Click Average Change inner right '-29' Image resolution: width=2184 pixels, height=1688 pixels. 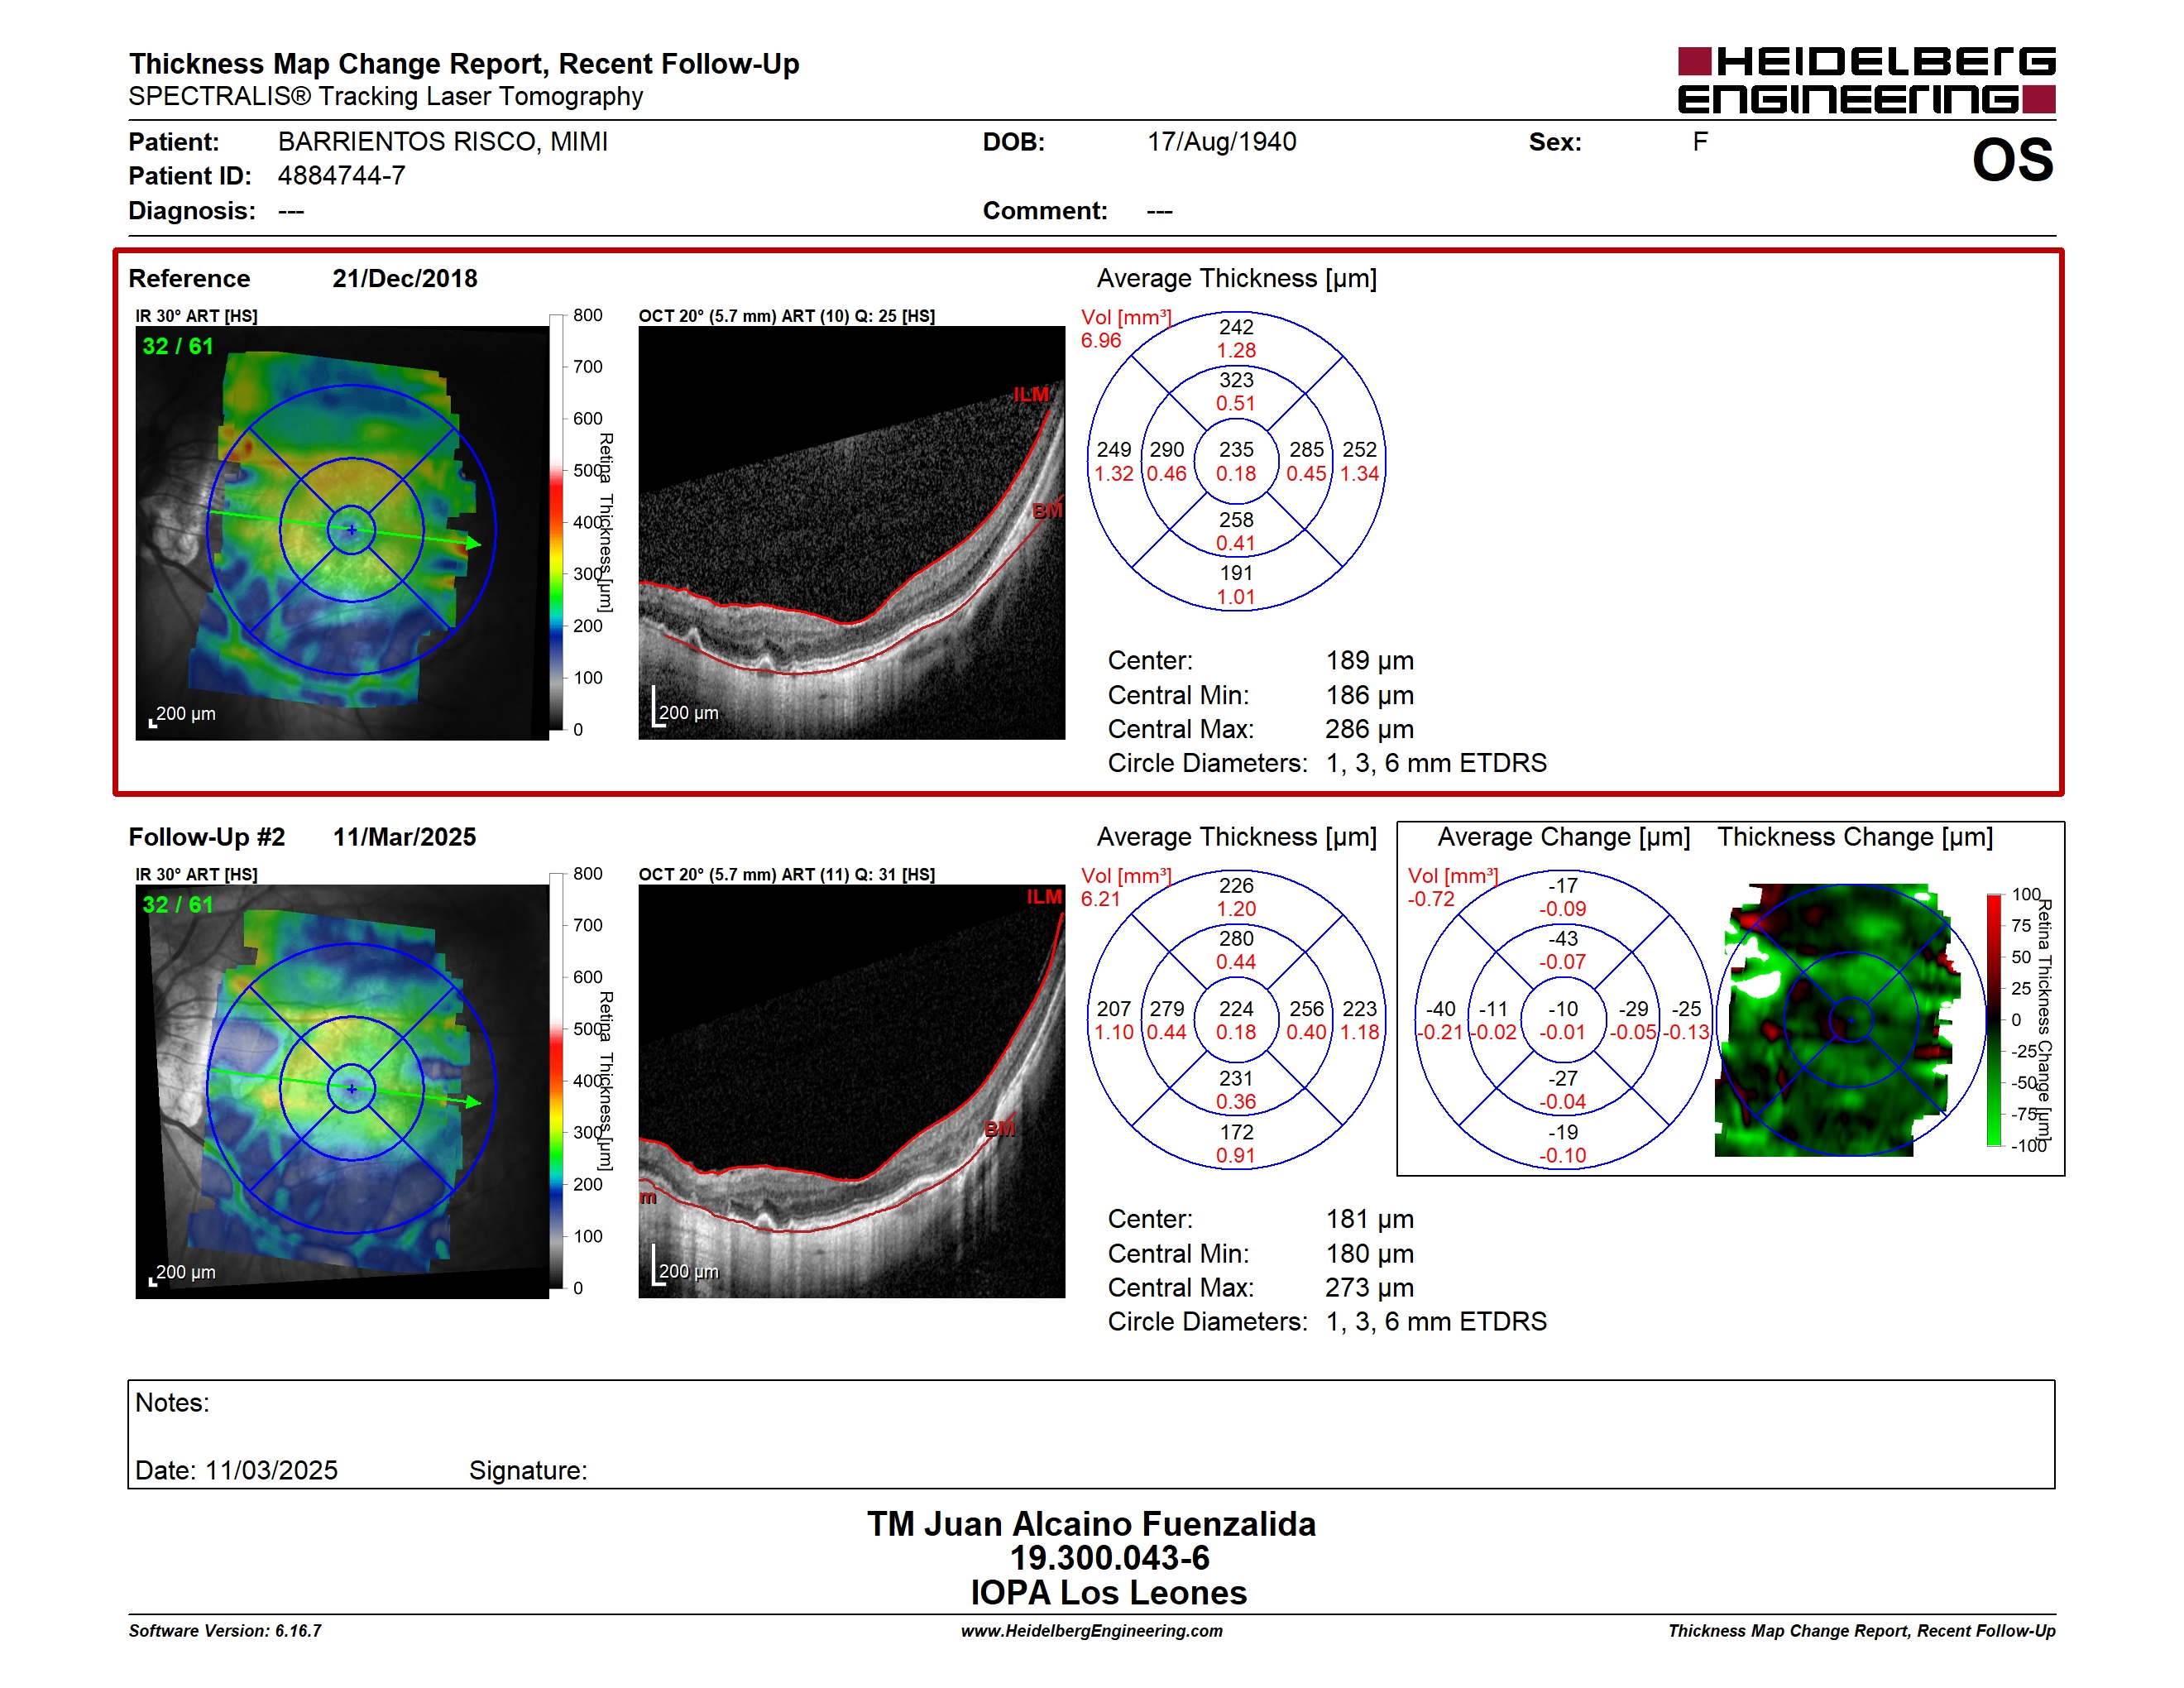1634,1009
